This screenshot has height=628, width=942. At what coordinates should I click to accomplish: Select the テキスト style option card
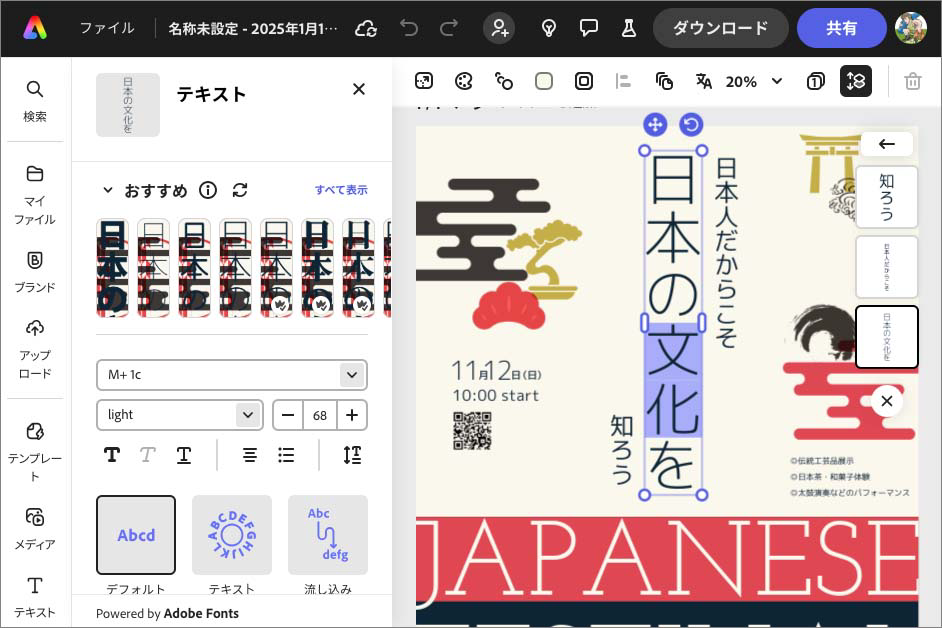231,535
